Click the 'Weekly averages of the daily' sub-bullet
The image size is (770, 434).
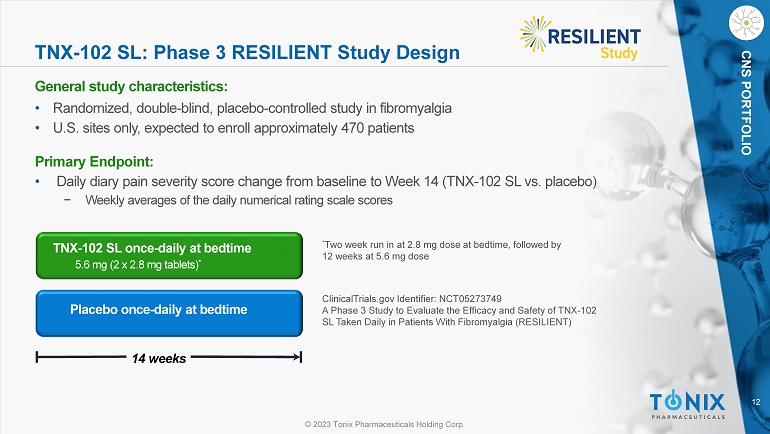239,200
